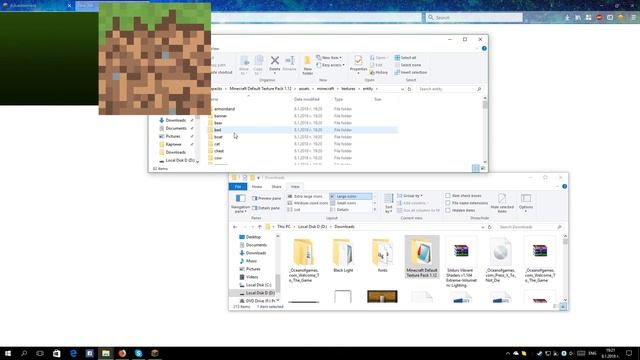640x360 pixels.
Task: Open the Group by dropdown
Action: 410,196
